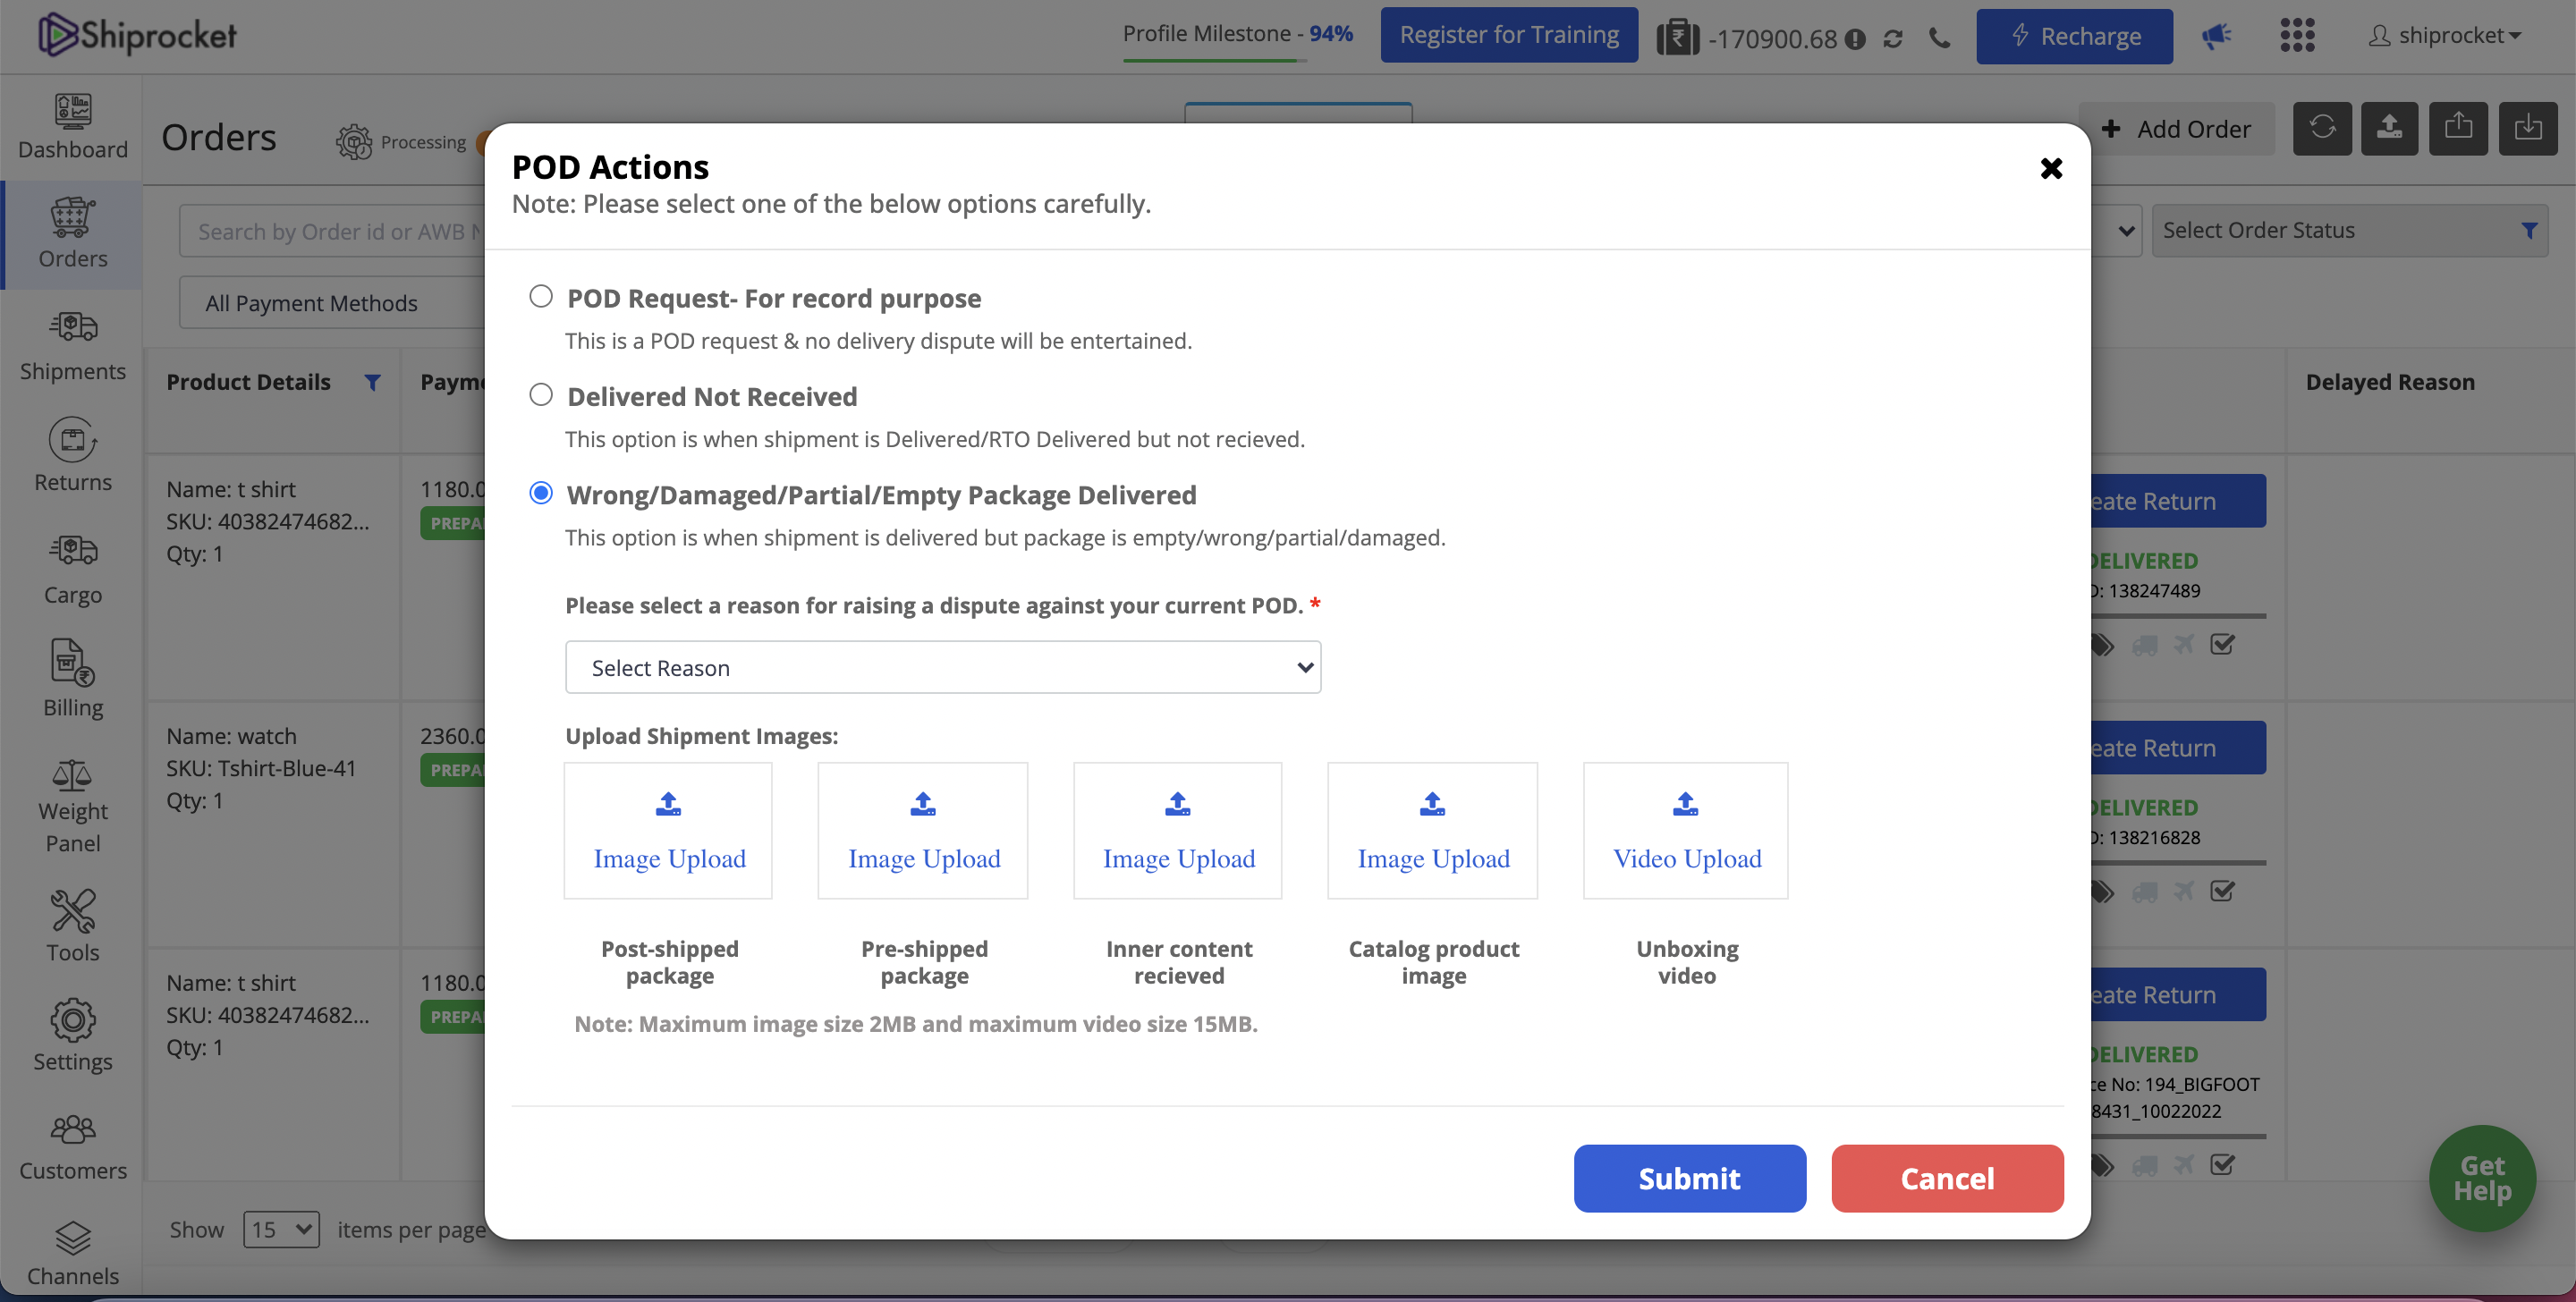Upload Pre-shipped package image
This screenshot has width=2576, height=1302.
click(x=923, y=830)
